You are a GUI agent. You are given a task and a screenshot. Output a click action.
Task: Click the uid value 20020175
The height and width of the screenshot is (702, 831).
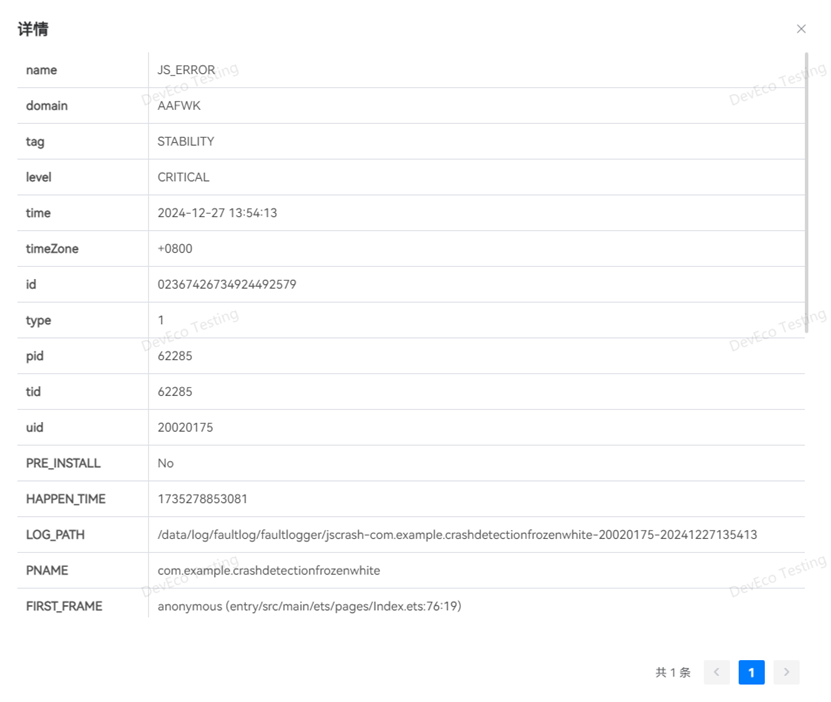tap(185, 428)
